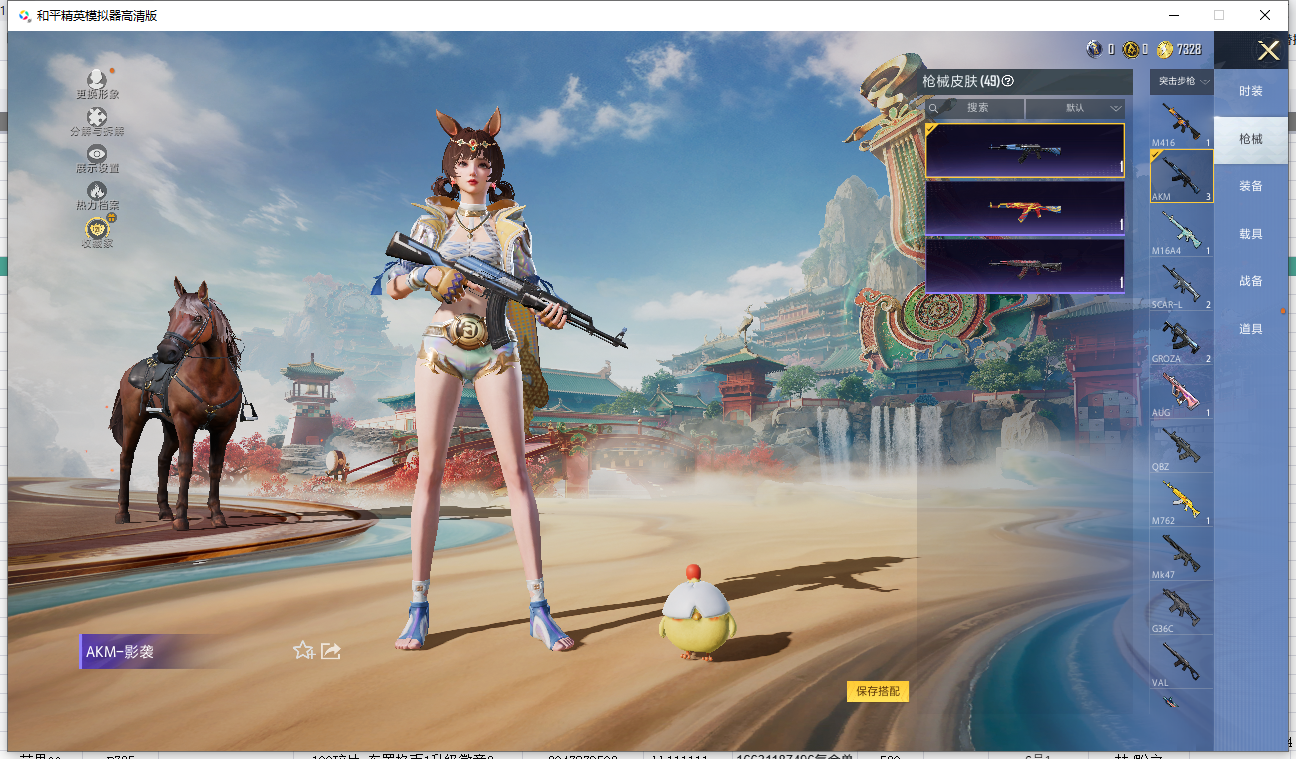Screen dimensions: 1296x759
Task: Select the AUG weapon icon
Action: [1181, 392]
